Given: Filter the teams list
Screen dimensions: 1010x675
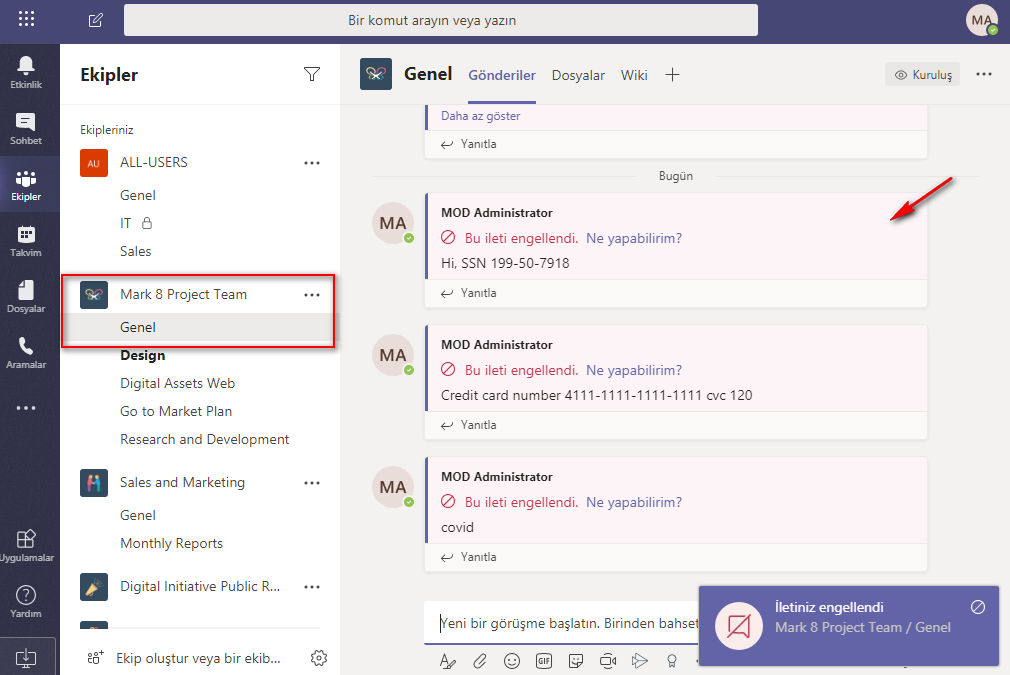Looking at the screenshot, I should (312, 75).
